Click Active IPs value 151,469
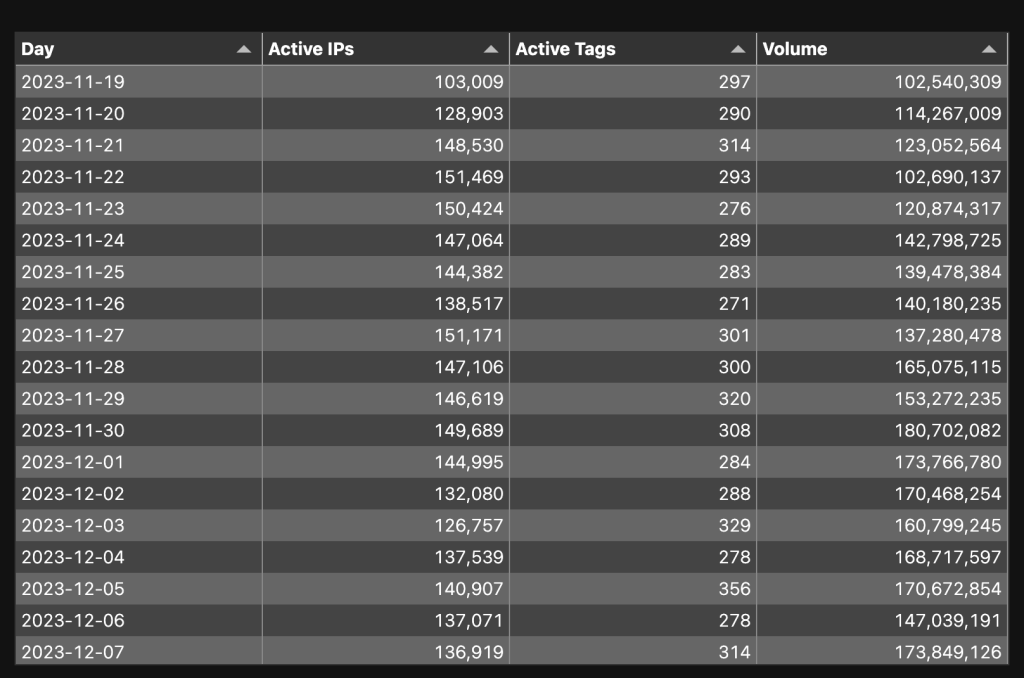The width and height of the screenshot is (1024, 678). pos(469,177)
